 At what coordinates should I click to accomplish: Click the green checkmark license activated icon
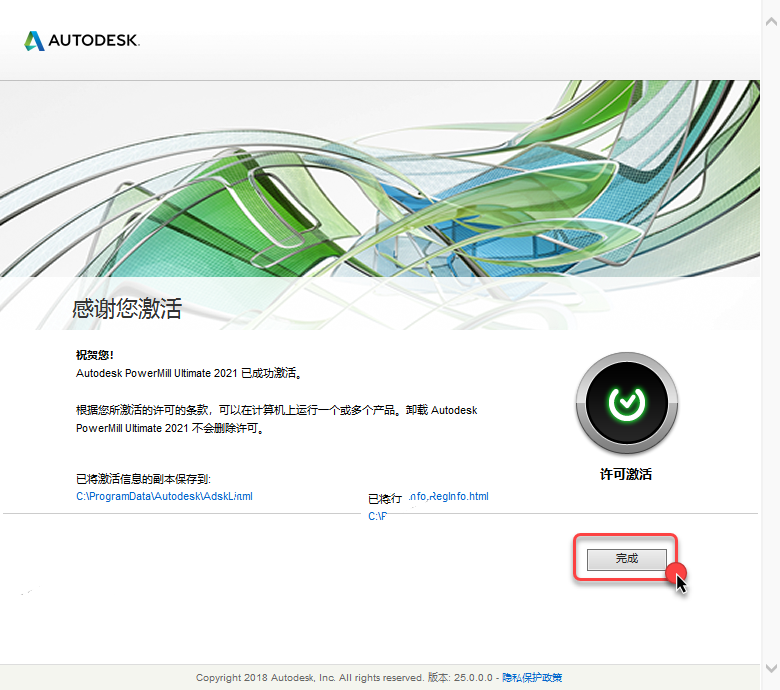[626, 403]
